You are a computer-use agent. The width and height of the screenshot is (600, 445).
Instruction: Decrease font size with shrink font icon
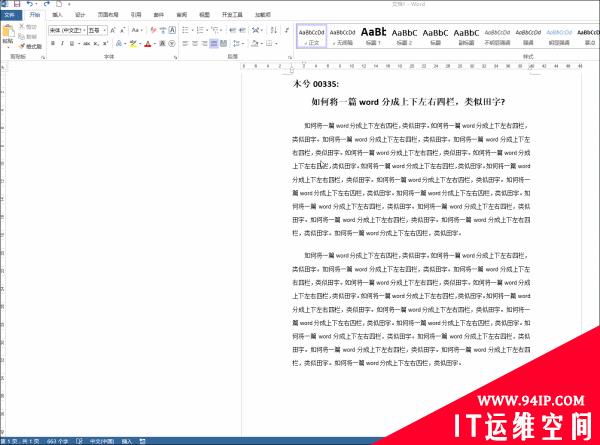click(x=122, y=30)
